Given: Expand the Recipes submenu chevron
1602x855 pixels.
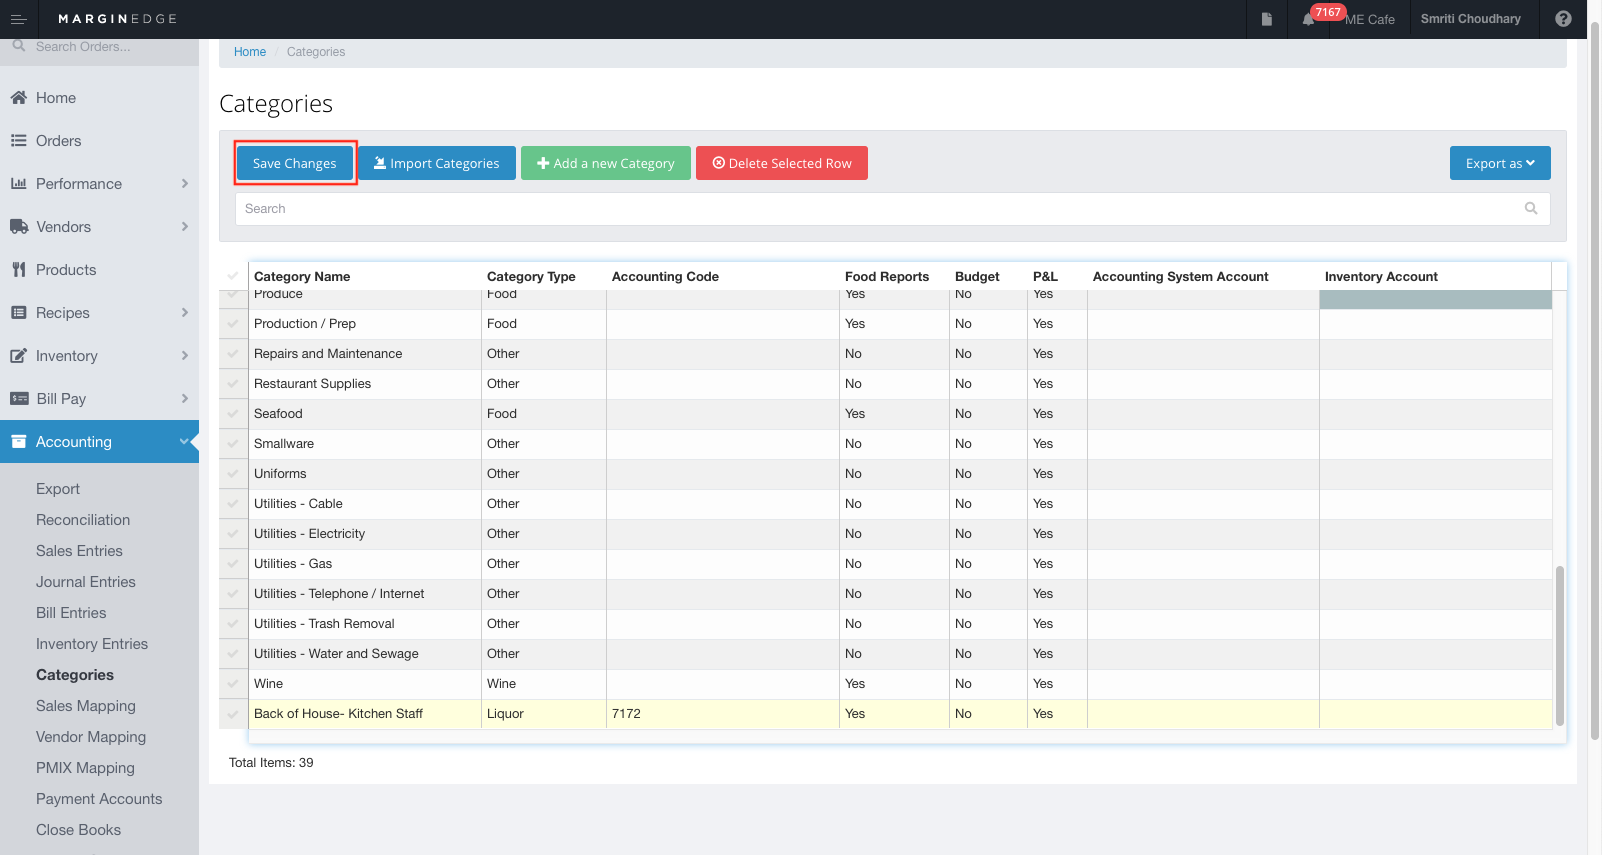Looking at the screenshot, I should tap(185, 313).
